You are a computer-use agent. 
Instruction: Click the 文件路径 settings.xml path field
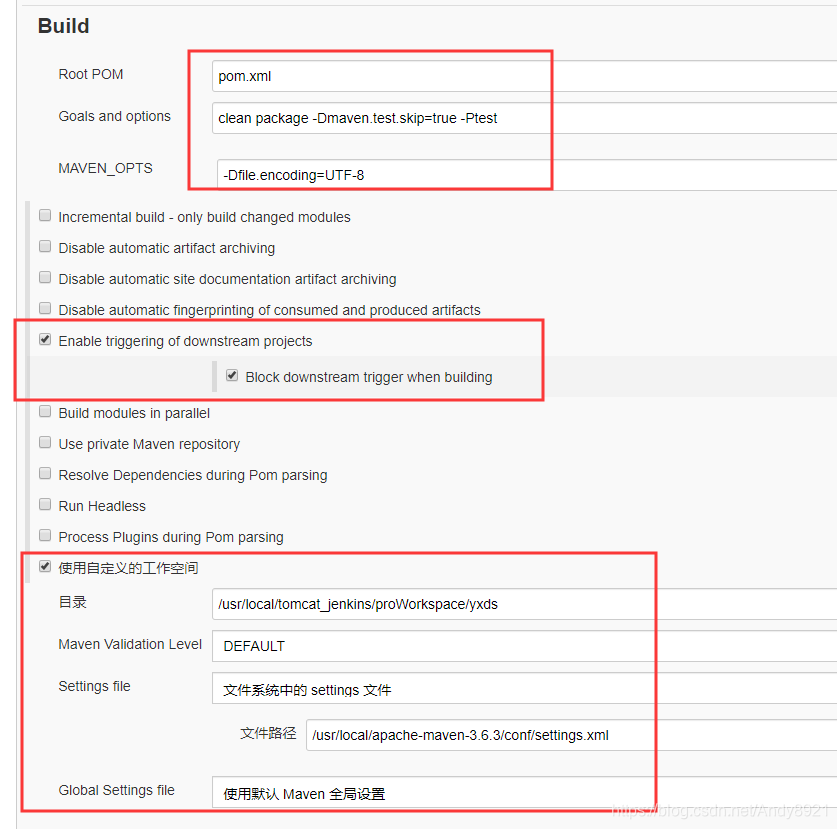tap(571, 735)
